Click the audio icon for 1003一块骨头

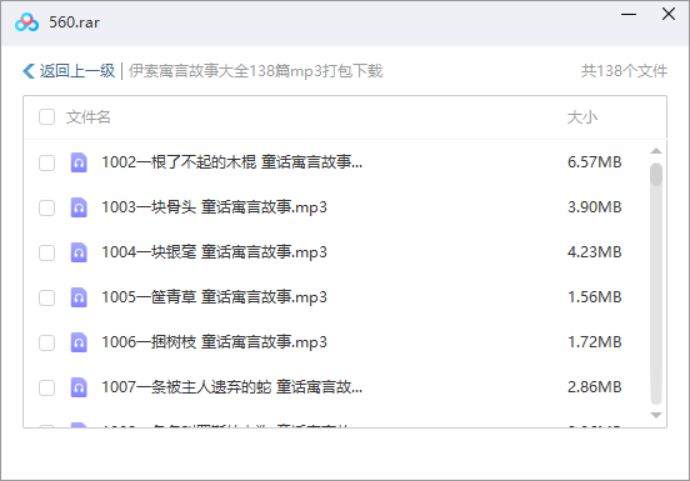tap(78, 208)
